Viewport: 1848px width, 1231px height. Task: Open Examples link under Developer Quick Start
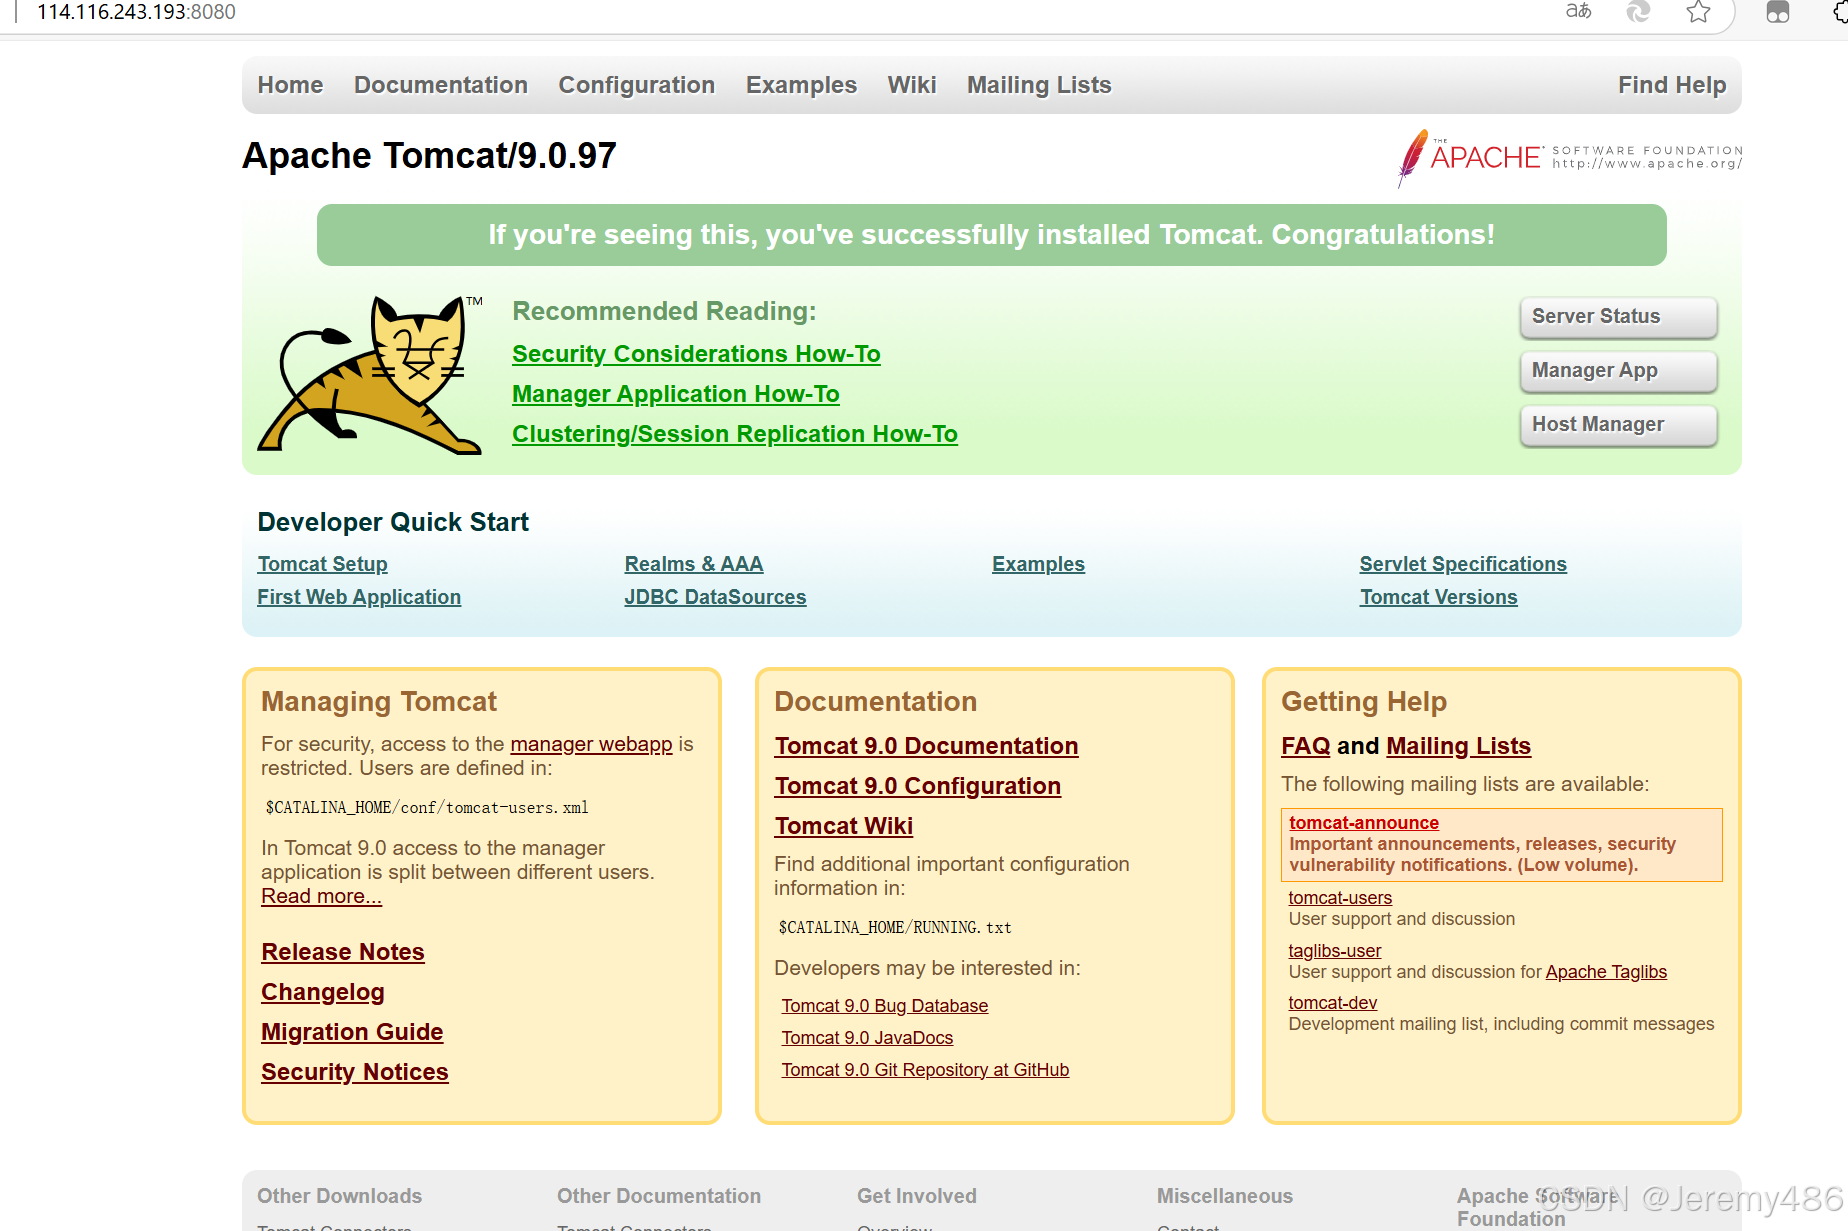coord(1038,564)
